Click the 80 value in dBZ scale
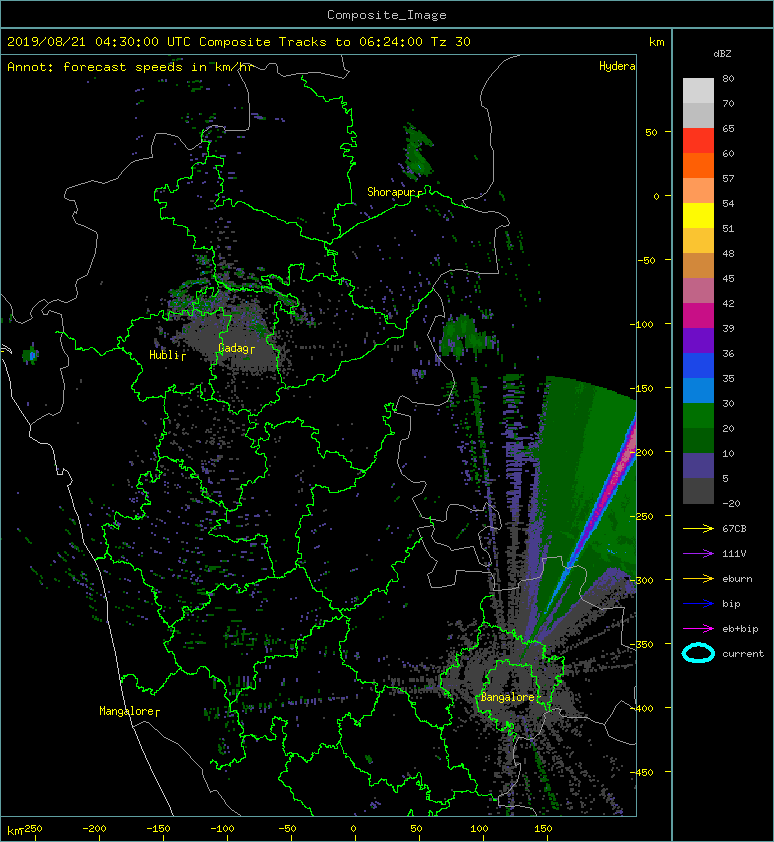 [728, 78]
